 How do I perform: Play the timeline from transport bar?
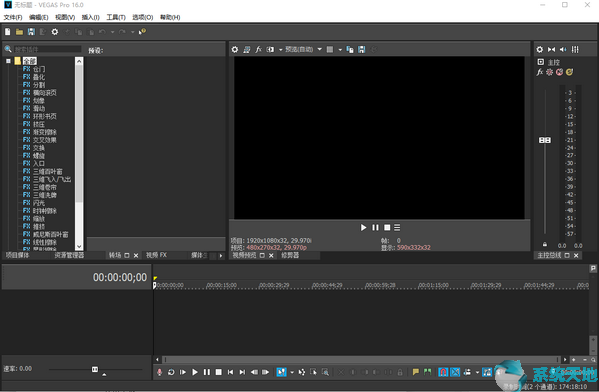195,372
